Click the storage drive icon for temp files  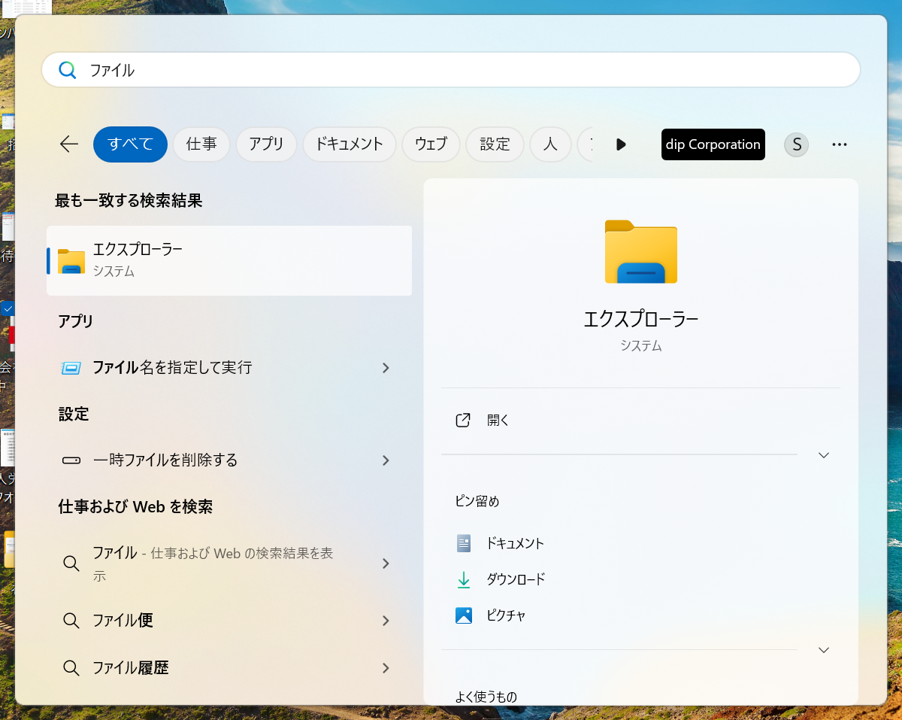[71, 460]
